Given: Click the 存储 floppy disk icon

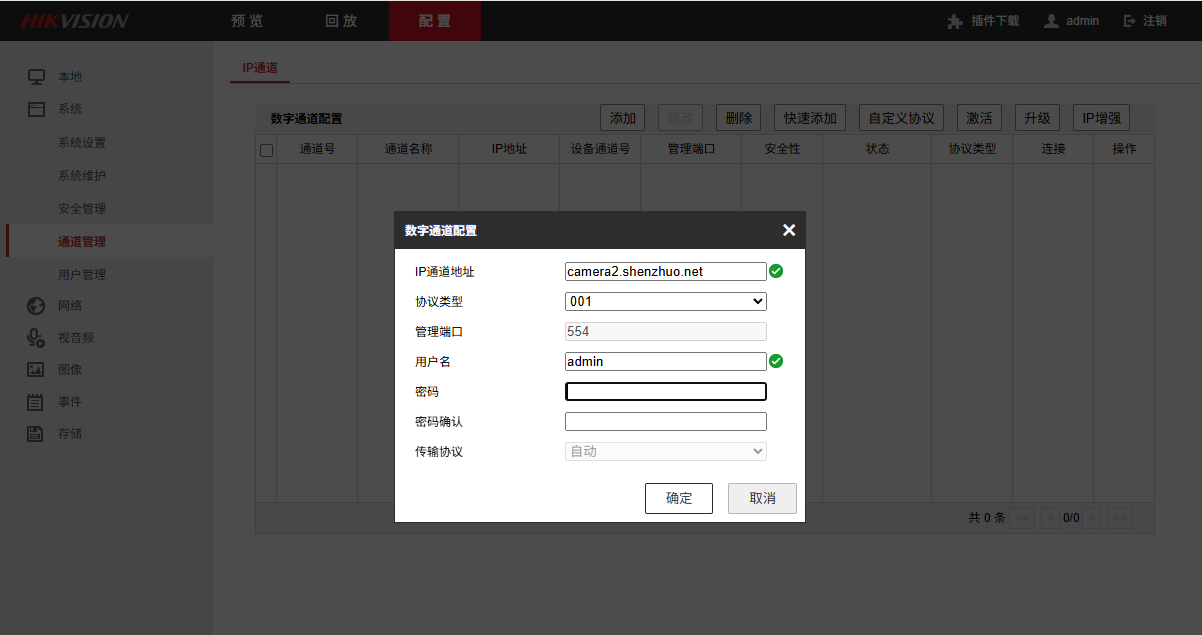Looking at the screenshot, I should pos(36,434).
